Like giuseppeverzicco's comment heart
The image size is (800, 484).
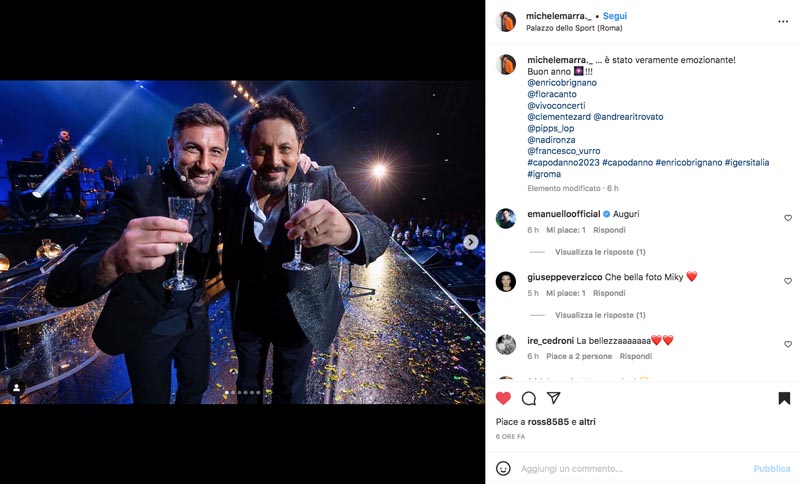(x=788, y=281)
